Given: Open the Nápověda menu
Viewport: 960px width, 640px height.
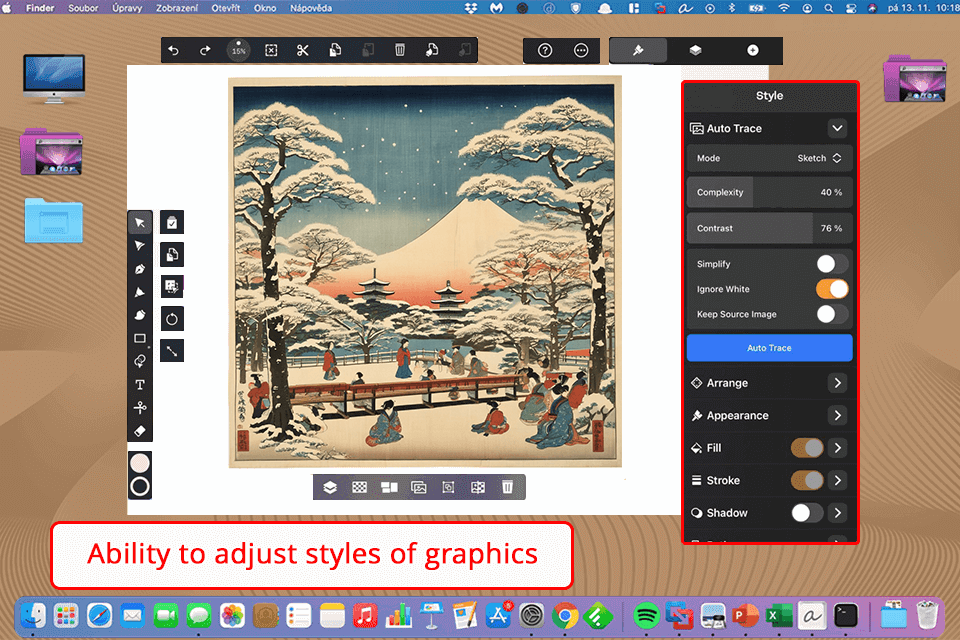Looking at the screenshot, I should (x=311, y=8).
